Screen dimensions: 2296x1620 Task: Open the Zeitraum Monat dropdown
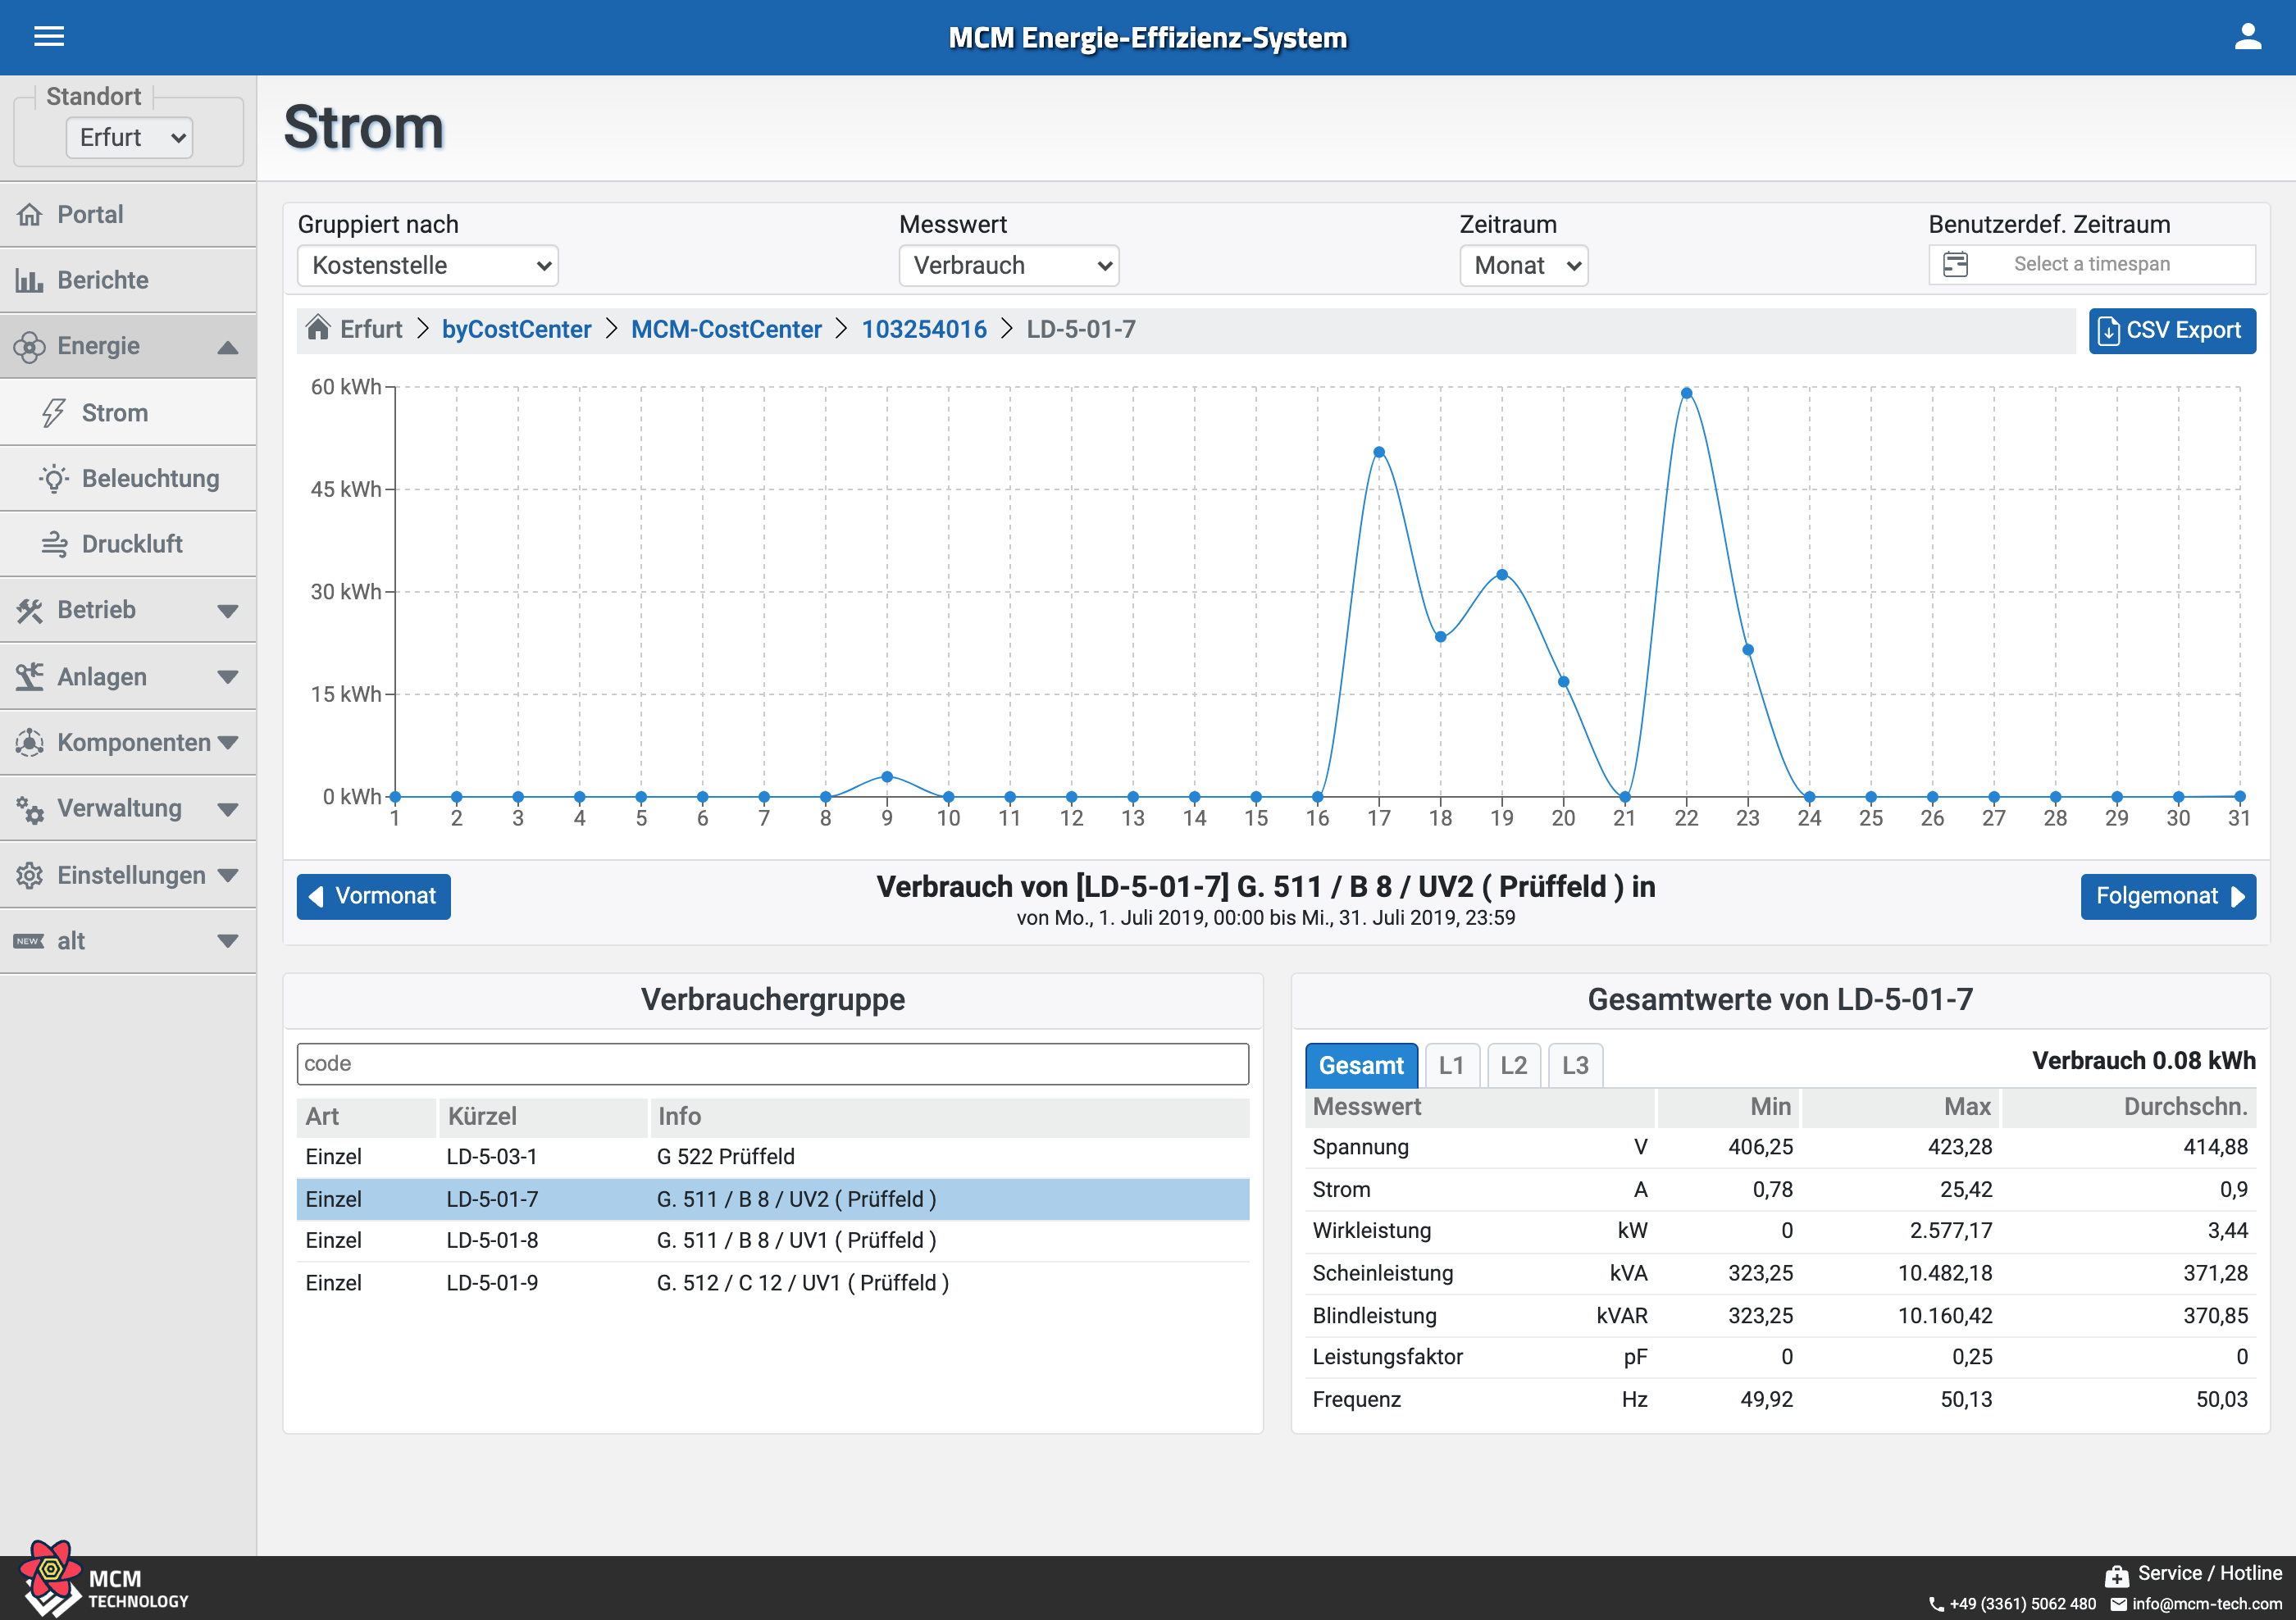tap(1524, 266)
